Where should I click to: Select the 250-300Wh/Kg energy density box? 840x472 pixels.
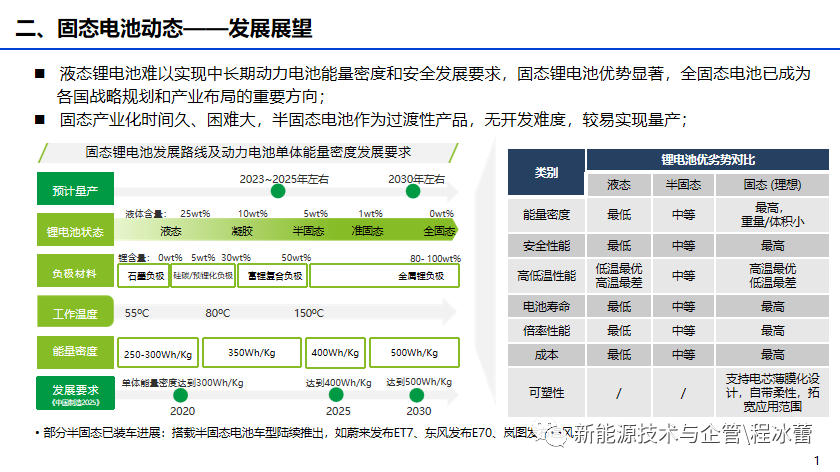point(159,353)
